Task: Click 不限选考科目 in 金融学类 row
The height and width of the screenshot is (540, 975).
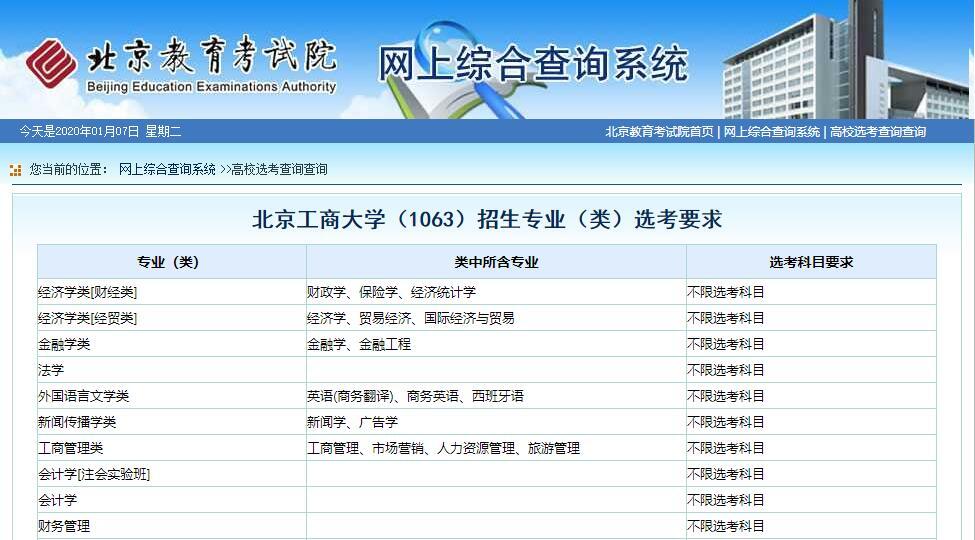Action: pyautogui.click(x=811, y=344)
